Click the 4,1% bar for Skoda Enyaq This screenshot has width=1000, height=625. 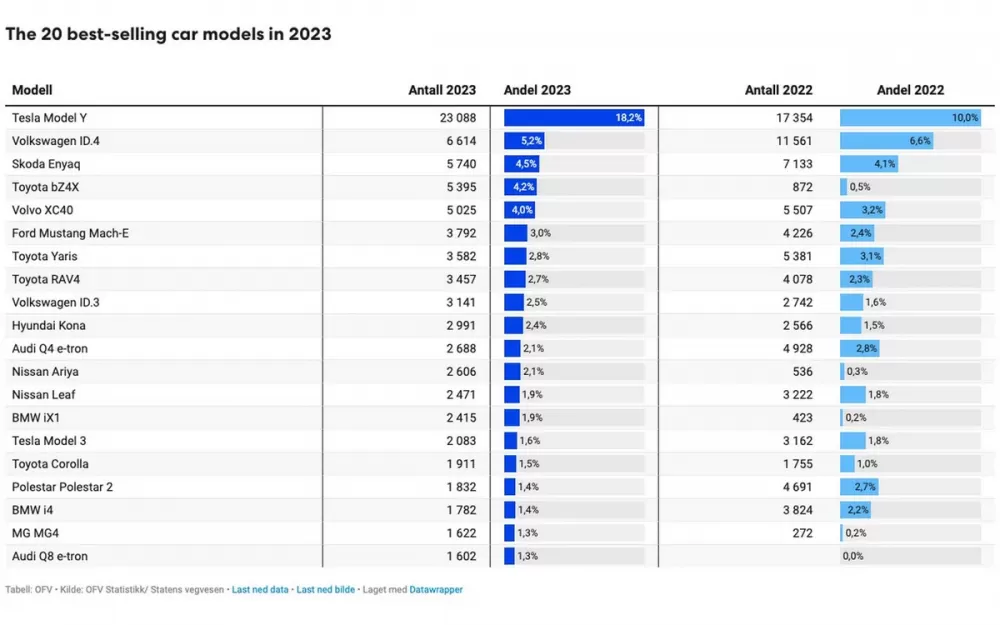pyautogui.click(x=869, y=164)
